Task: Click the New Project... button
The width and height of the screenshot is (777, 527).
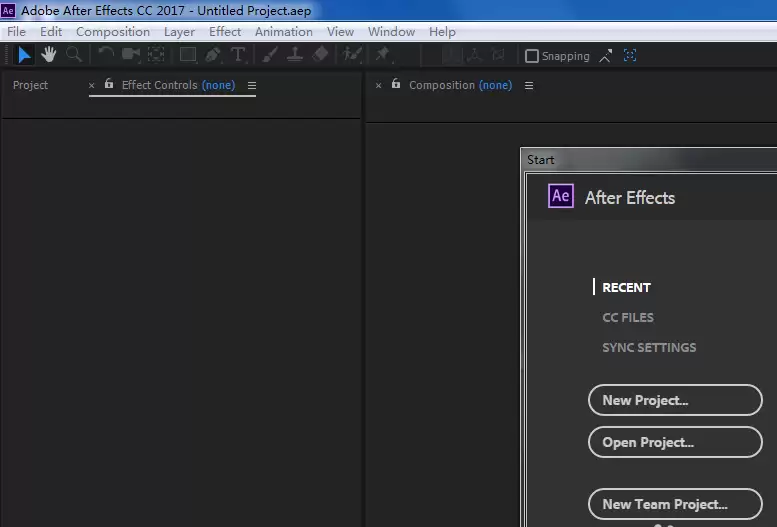Action: (675, 400)
